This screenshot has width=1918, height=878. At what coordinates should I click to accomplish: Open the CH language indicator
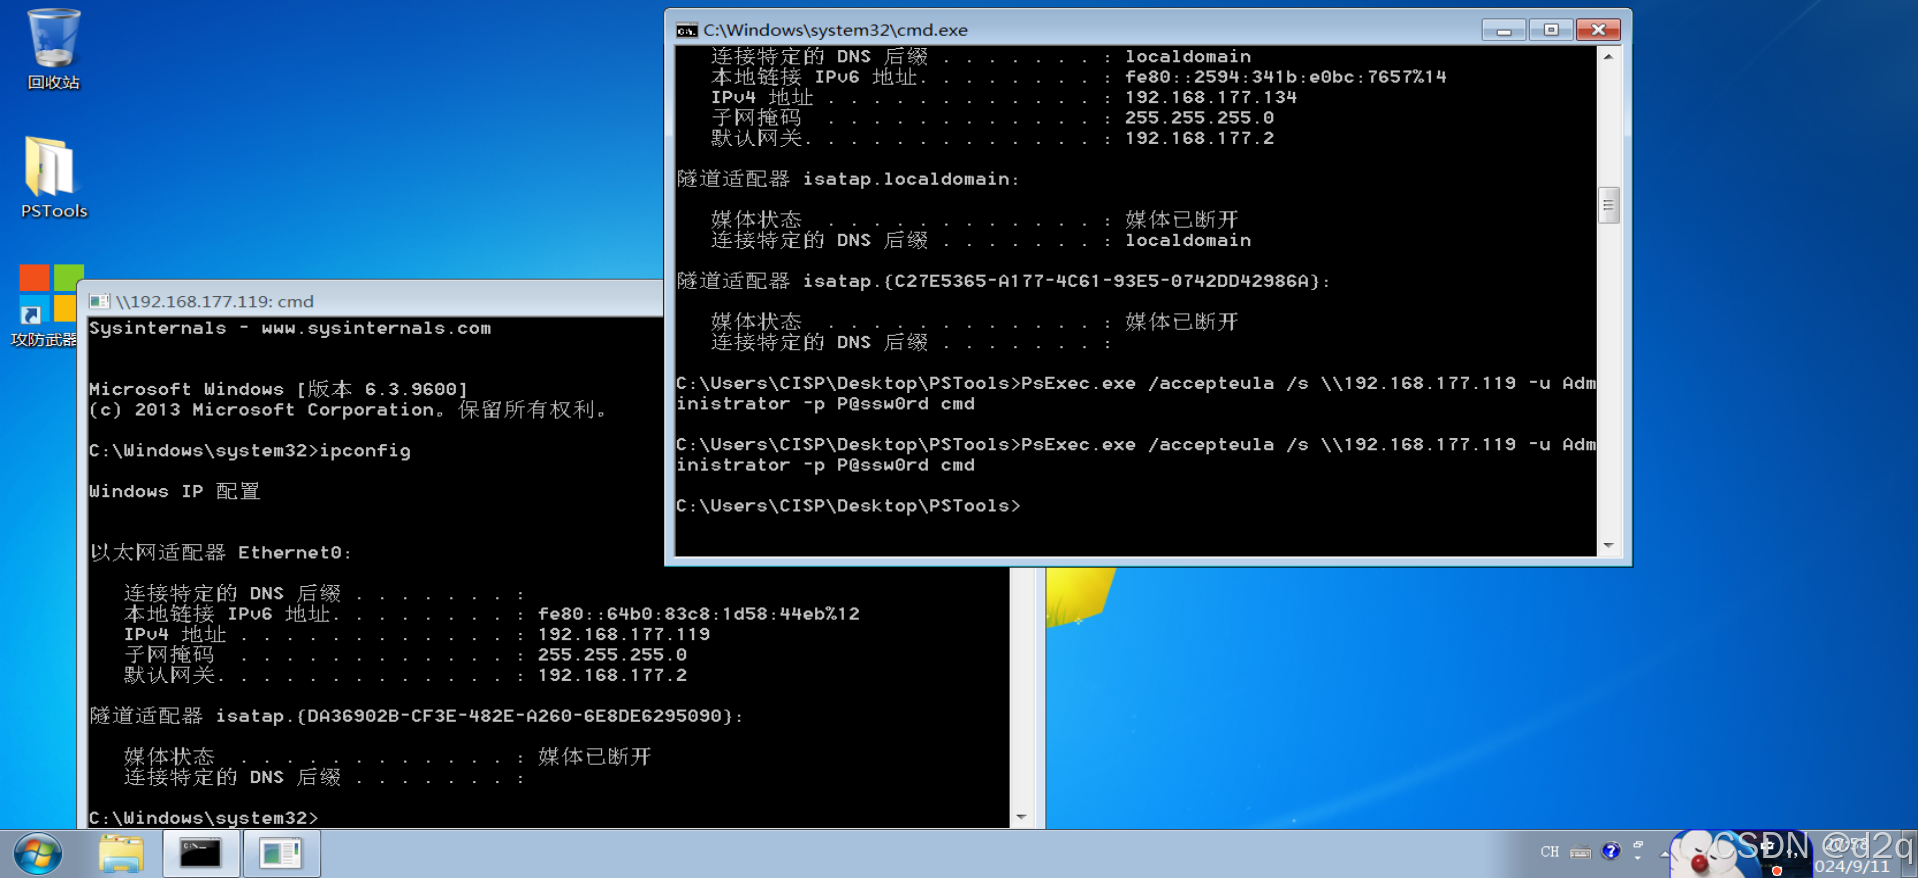1549,852
